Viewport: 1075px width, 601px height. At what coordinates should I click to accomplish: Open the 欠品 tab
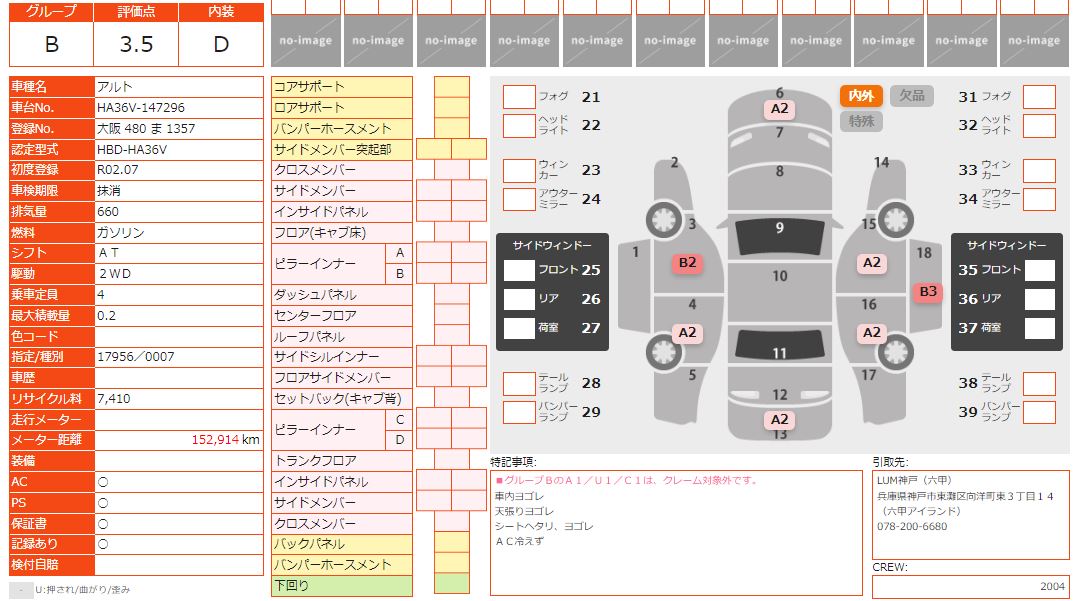pos(911,96)
